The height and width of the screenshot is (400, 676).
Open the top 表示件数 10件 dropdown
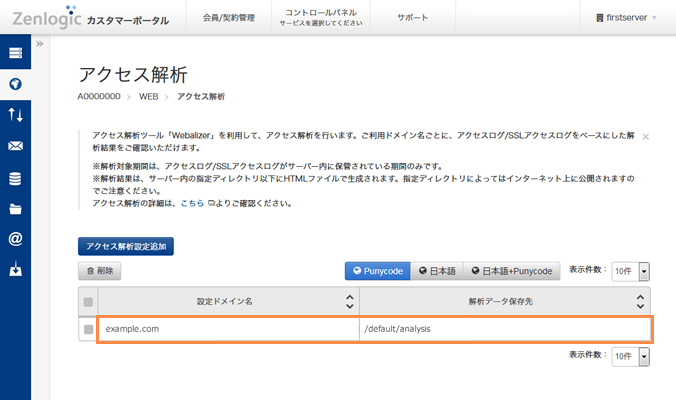tap(630, 271)
